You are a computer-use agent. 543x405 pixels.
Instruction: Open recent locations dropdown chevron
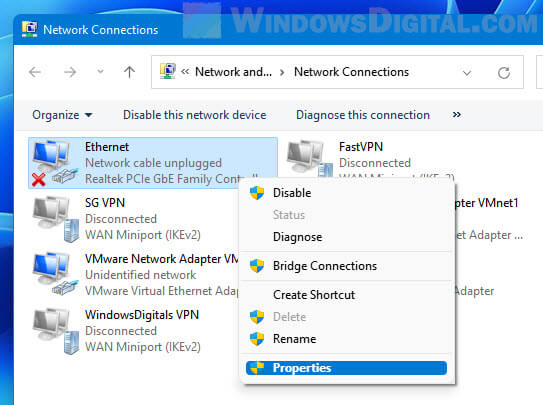[x=100, y=72]
